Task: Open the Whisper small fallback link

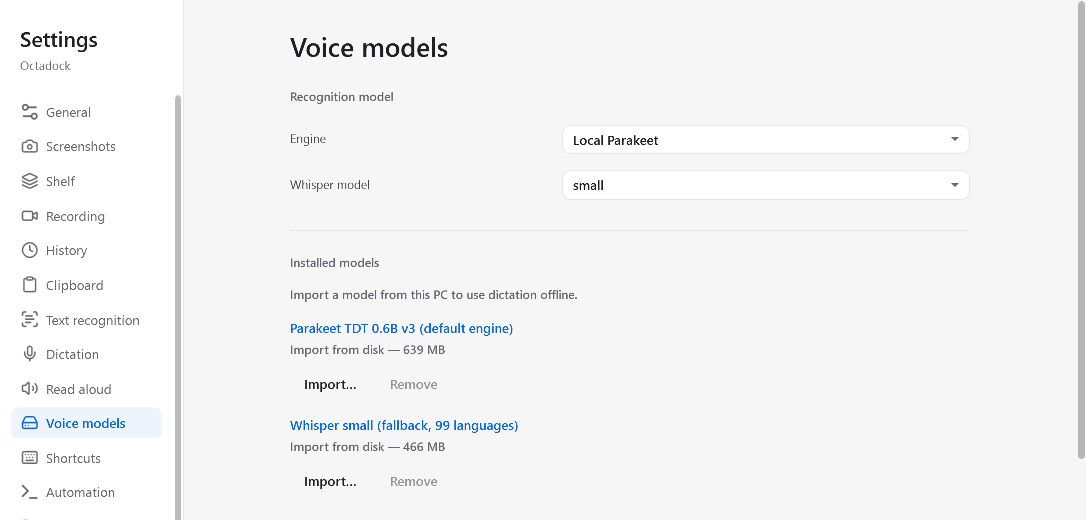Action: pyautogui.click(x=404, y=425)
